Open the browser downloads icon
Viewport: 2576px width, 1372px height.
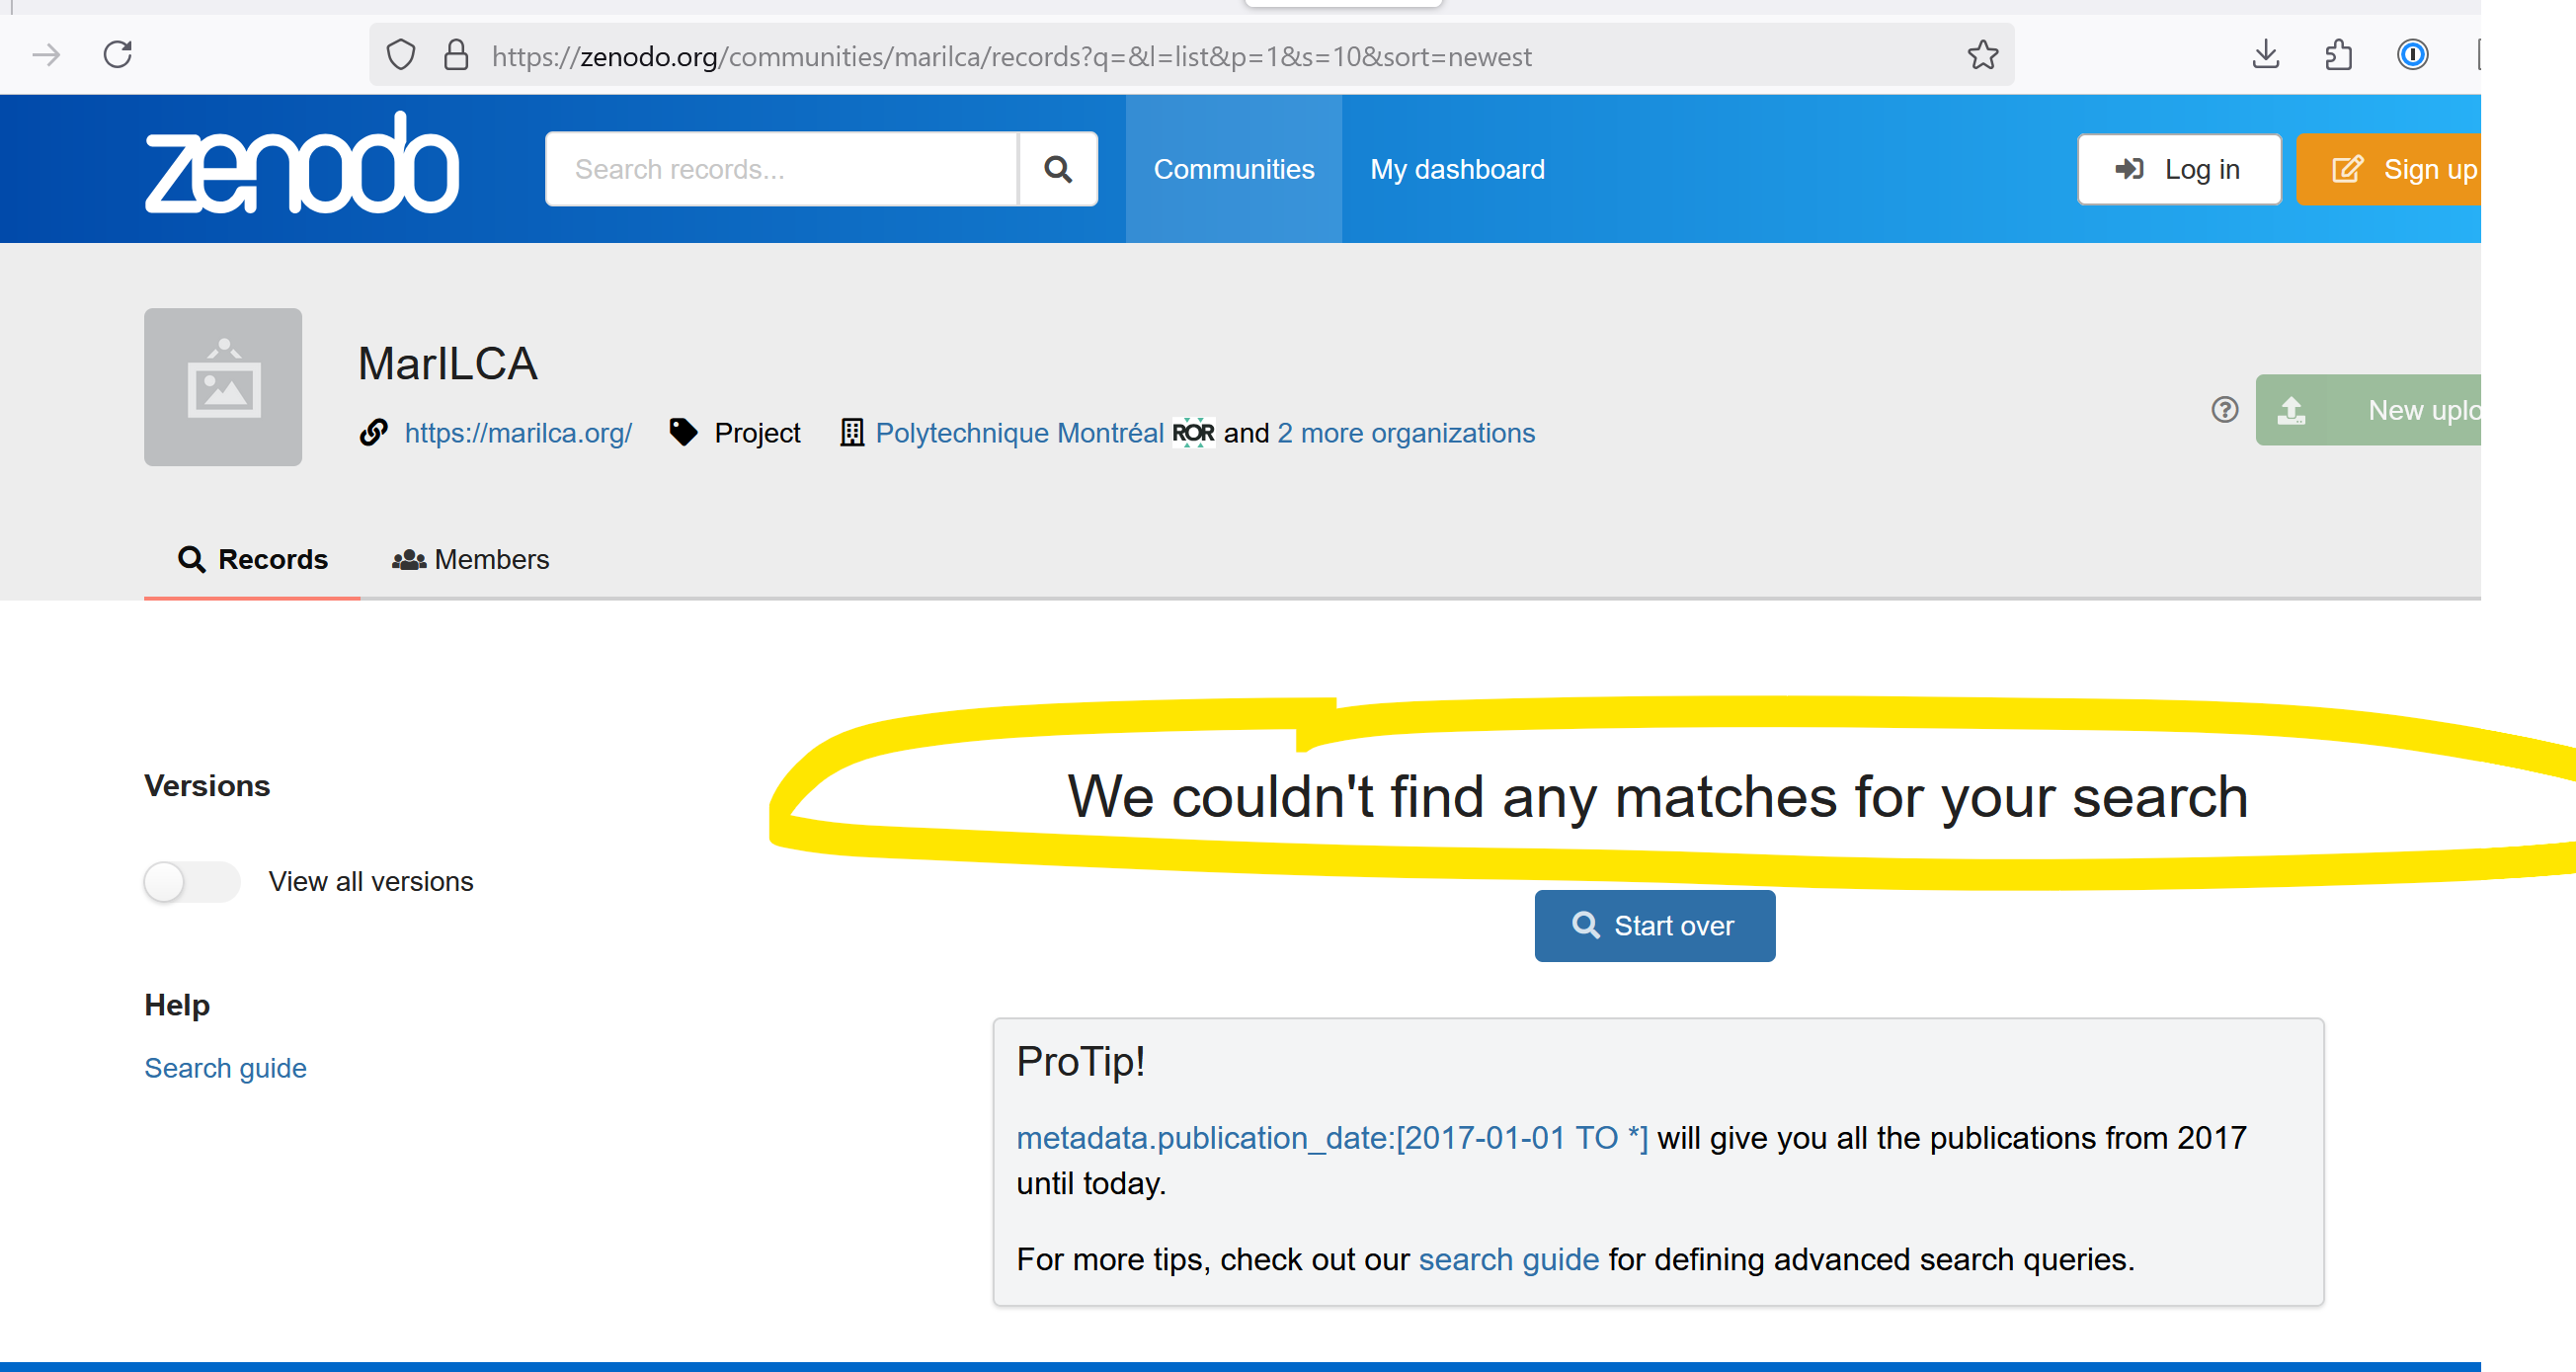click(2266, 55)
